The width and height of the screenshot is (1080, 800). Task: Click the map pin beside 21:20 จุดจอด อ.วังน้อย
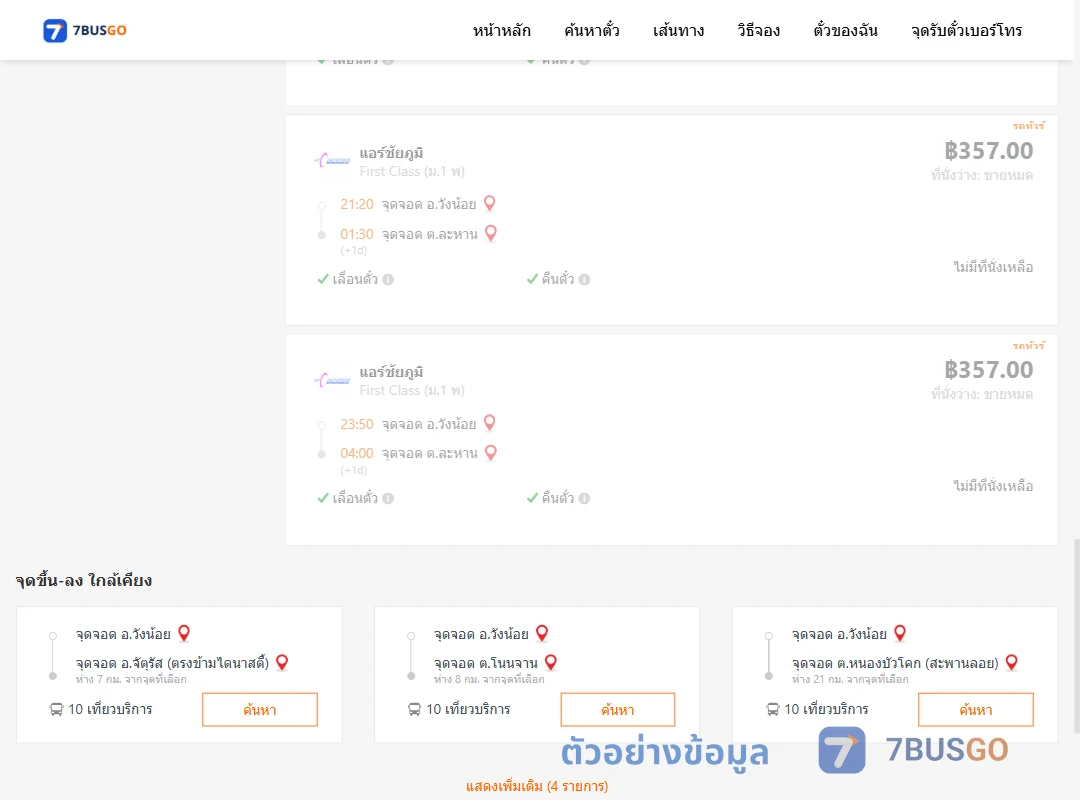coord(490,203)
